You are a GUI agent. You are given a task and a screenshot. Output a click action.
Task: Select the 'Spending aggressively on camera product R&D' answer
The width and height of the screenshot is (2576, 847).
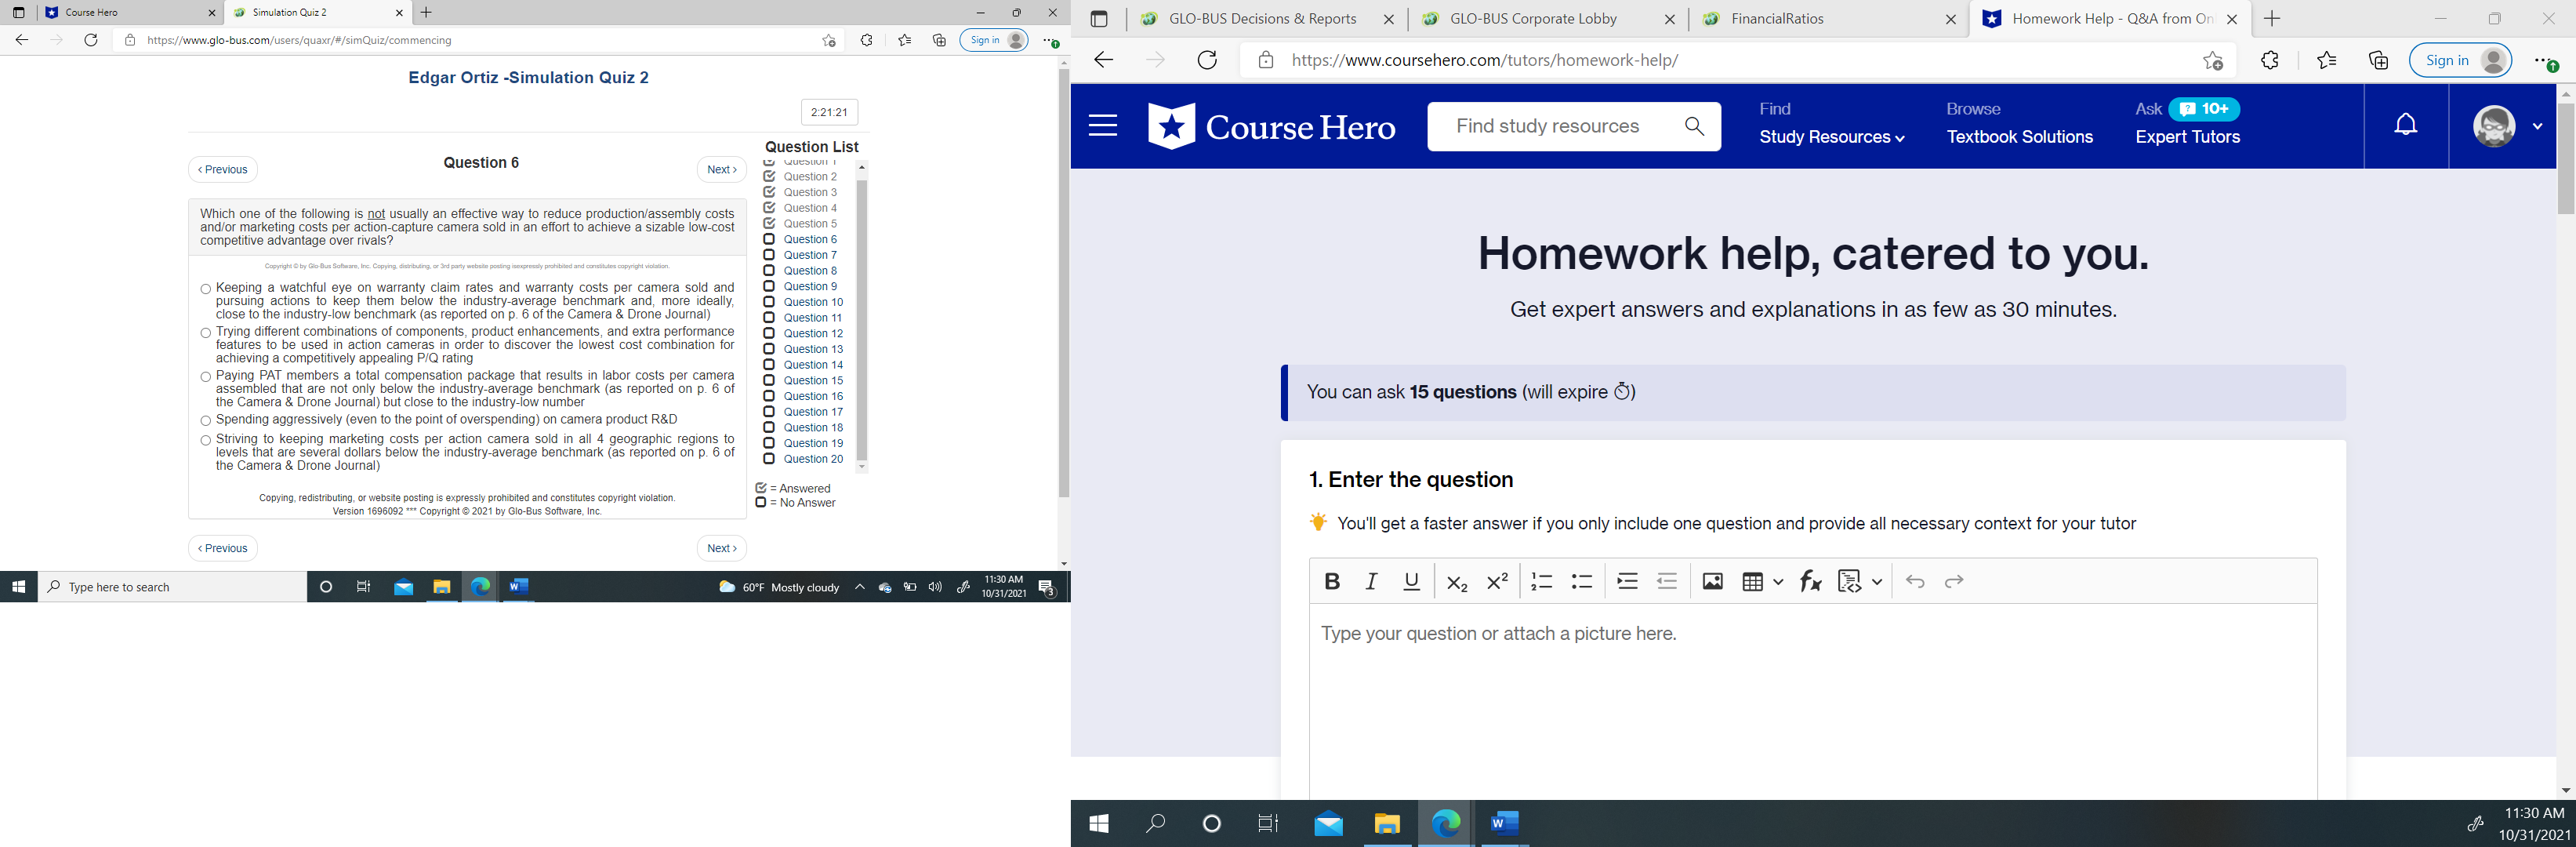pyautogui.click(x=205, y=421)
